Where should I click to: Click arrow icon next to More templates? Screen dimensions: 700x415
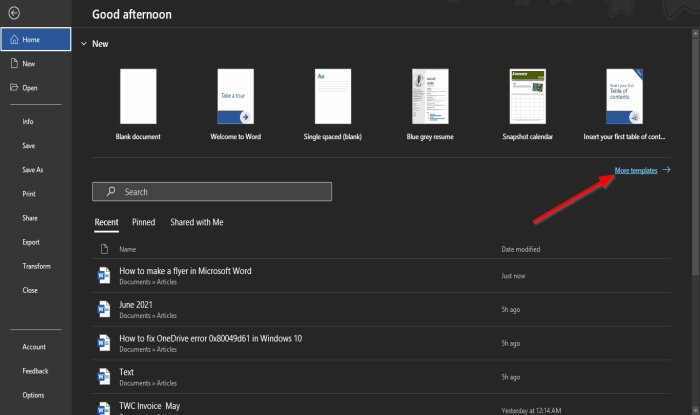click(667, 171)
